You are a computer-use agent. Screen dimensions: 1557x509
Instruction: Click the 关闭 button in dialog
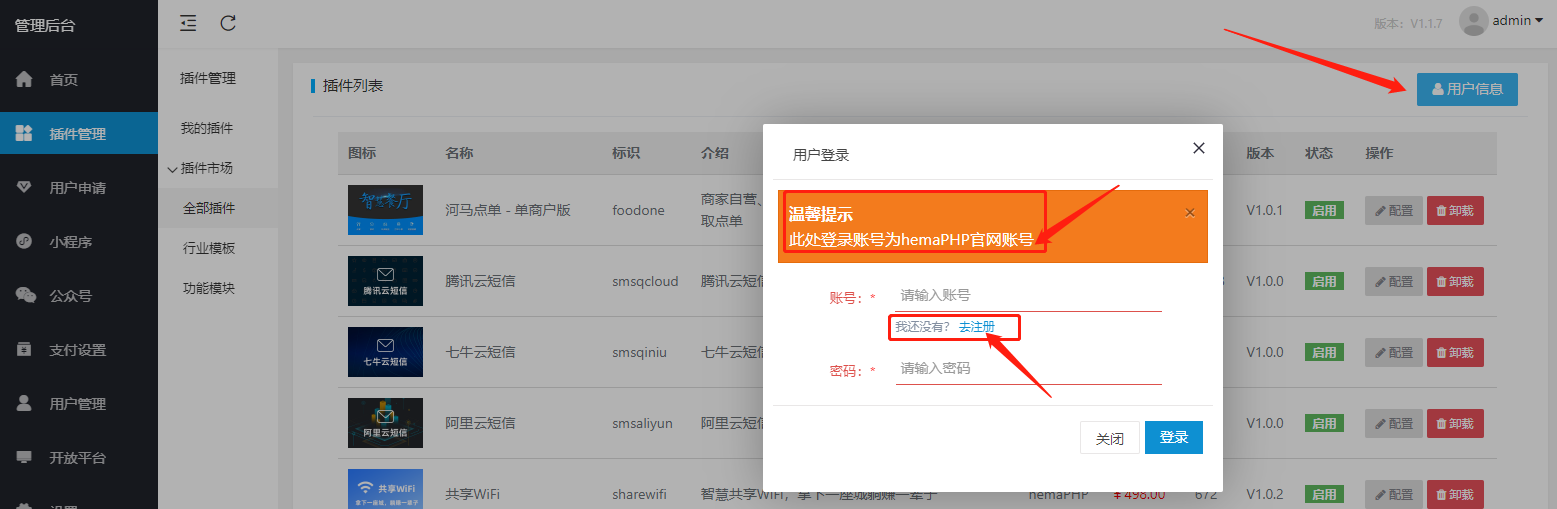pos(1110,438)
